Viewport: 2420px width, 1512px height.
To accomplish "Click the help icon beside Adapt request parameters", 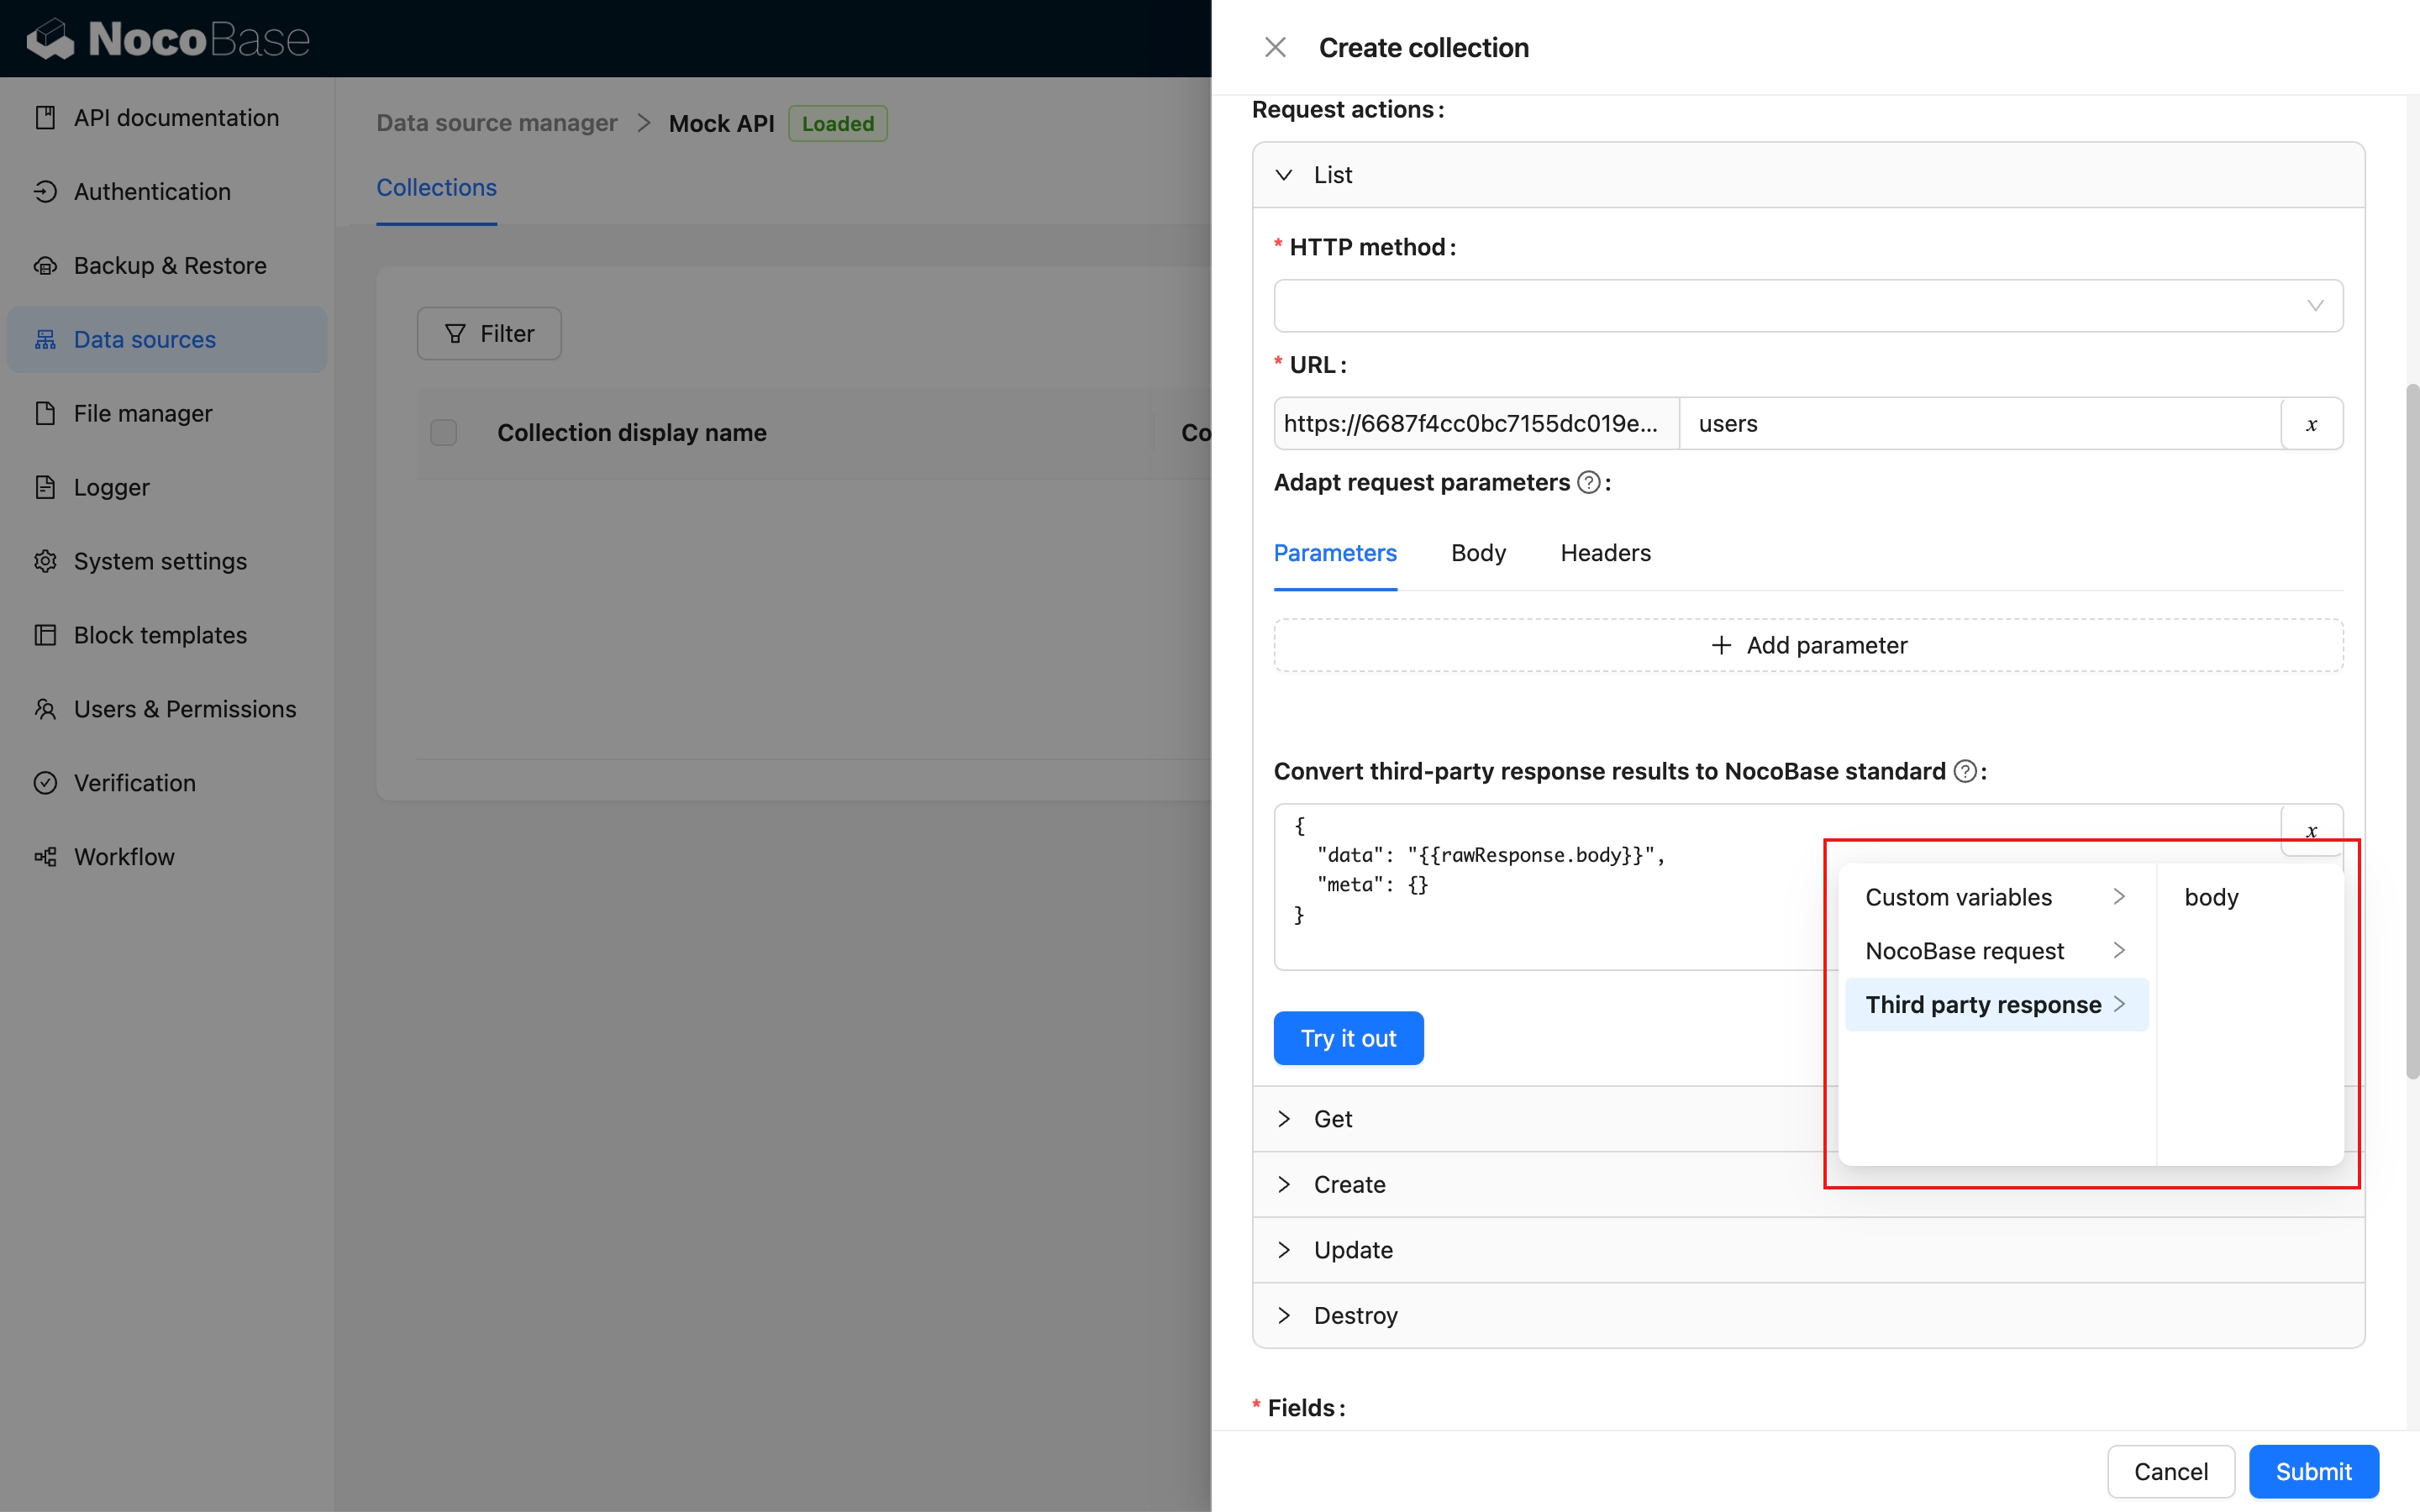I will tap(1588, 483).
